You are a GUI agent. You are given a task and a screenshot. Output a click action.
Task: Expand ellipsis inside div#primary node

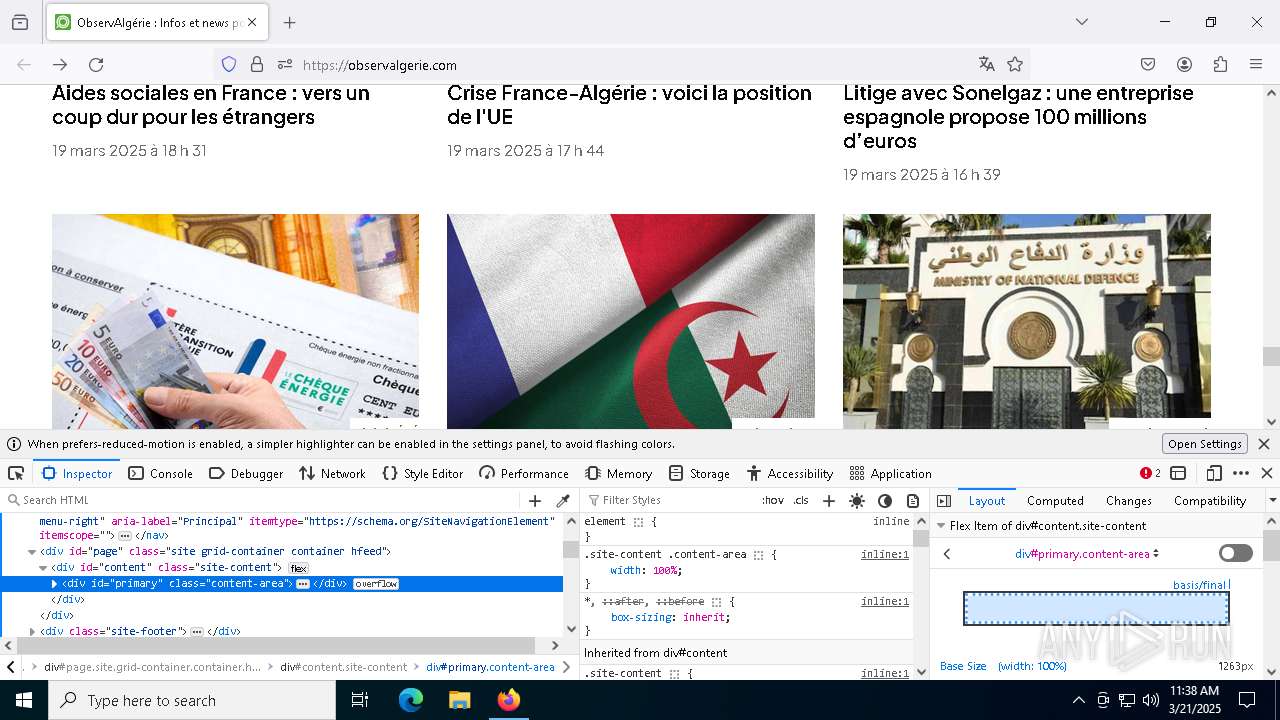[303, 584]
